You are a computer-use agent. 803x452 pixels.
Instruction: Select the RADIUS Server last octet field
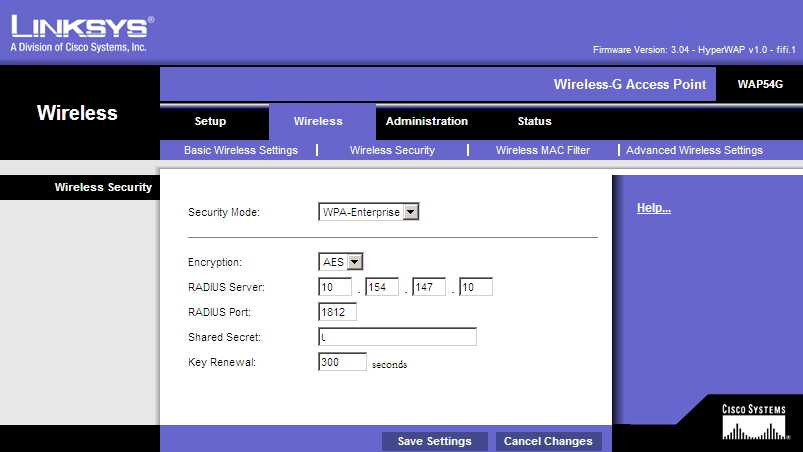[475, 288]
